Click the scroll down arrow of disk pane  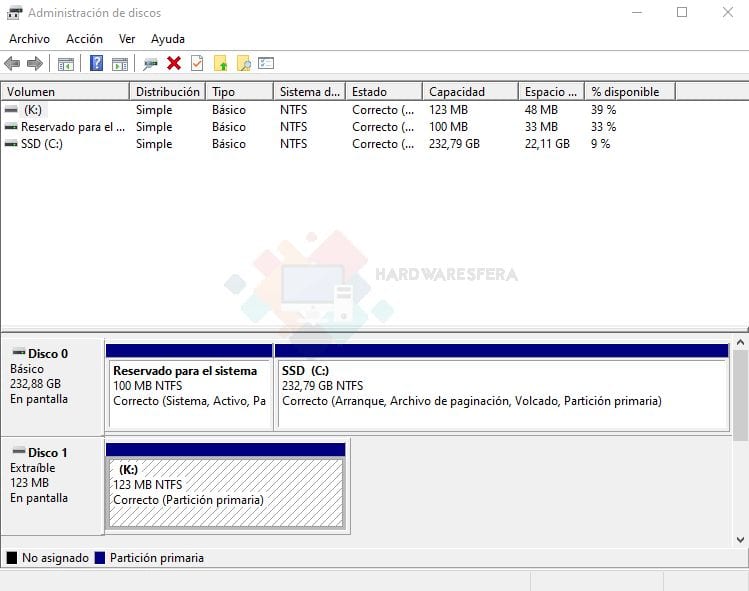click(740, 540)
